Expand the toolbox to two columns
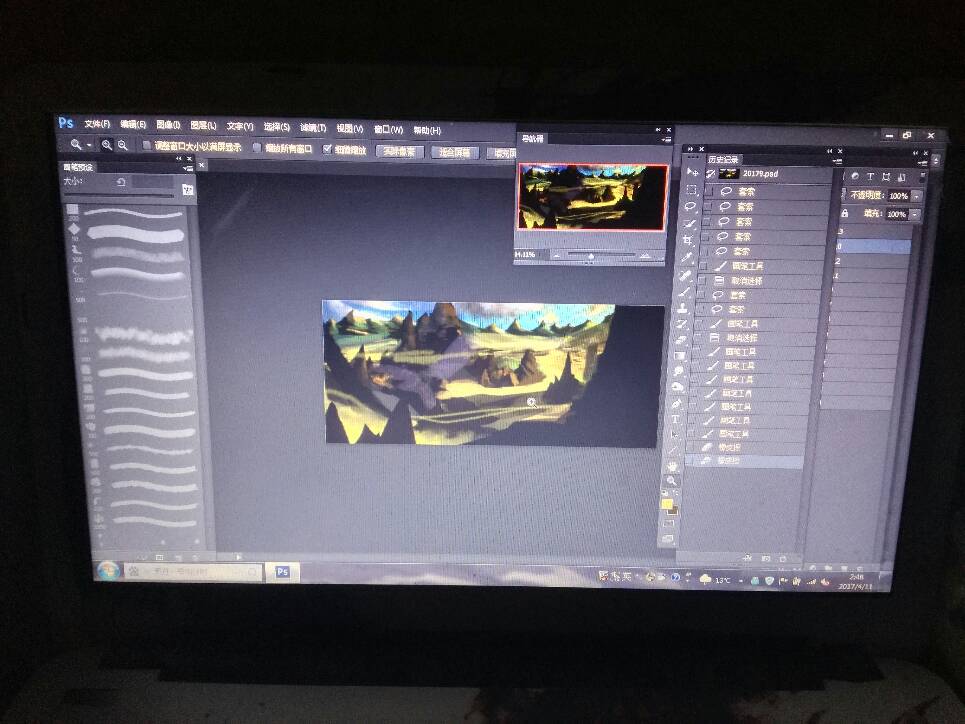 pos(691,149)
